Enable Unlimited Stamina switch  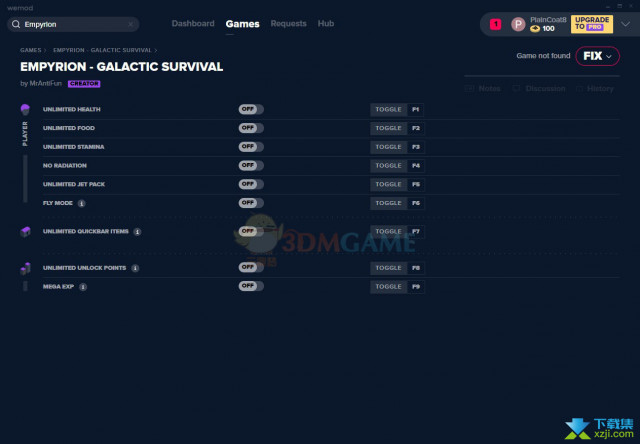tap(251, 147)
